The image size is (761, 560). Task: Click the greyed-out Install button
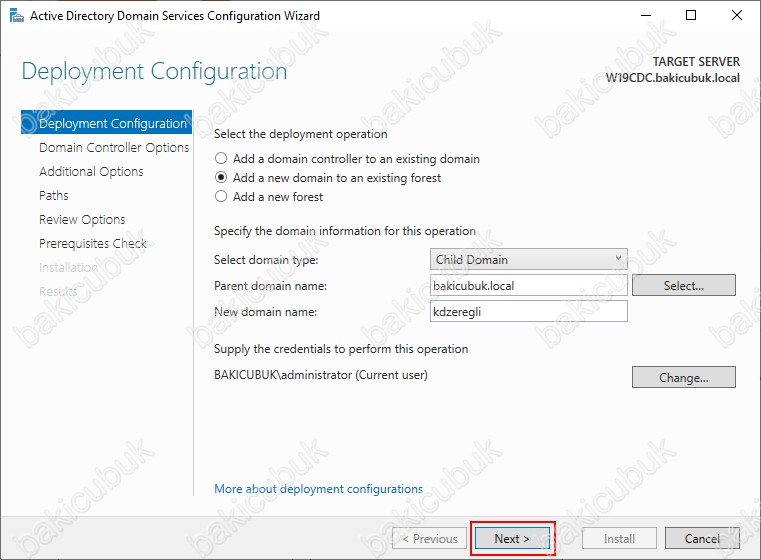coord(619,538)
